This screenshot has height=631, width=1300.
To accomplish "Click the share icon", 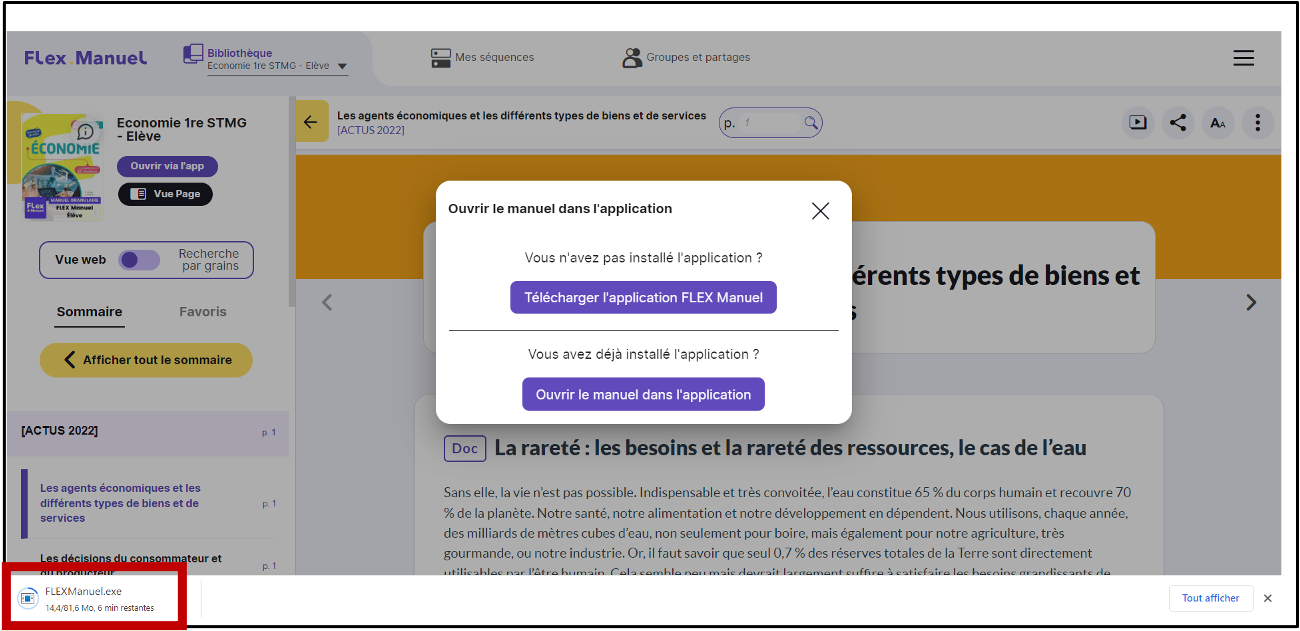I will (x=1178, y=123).
